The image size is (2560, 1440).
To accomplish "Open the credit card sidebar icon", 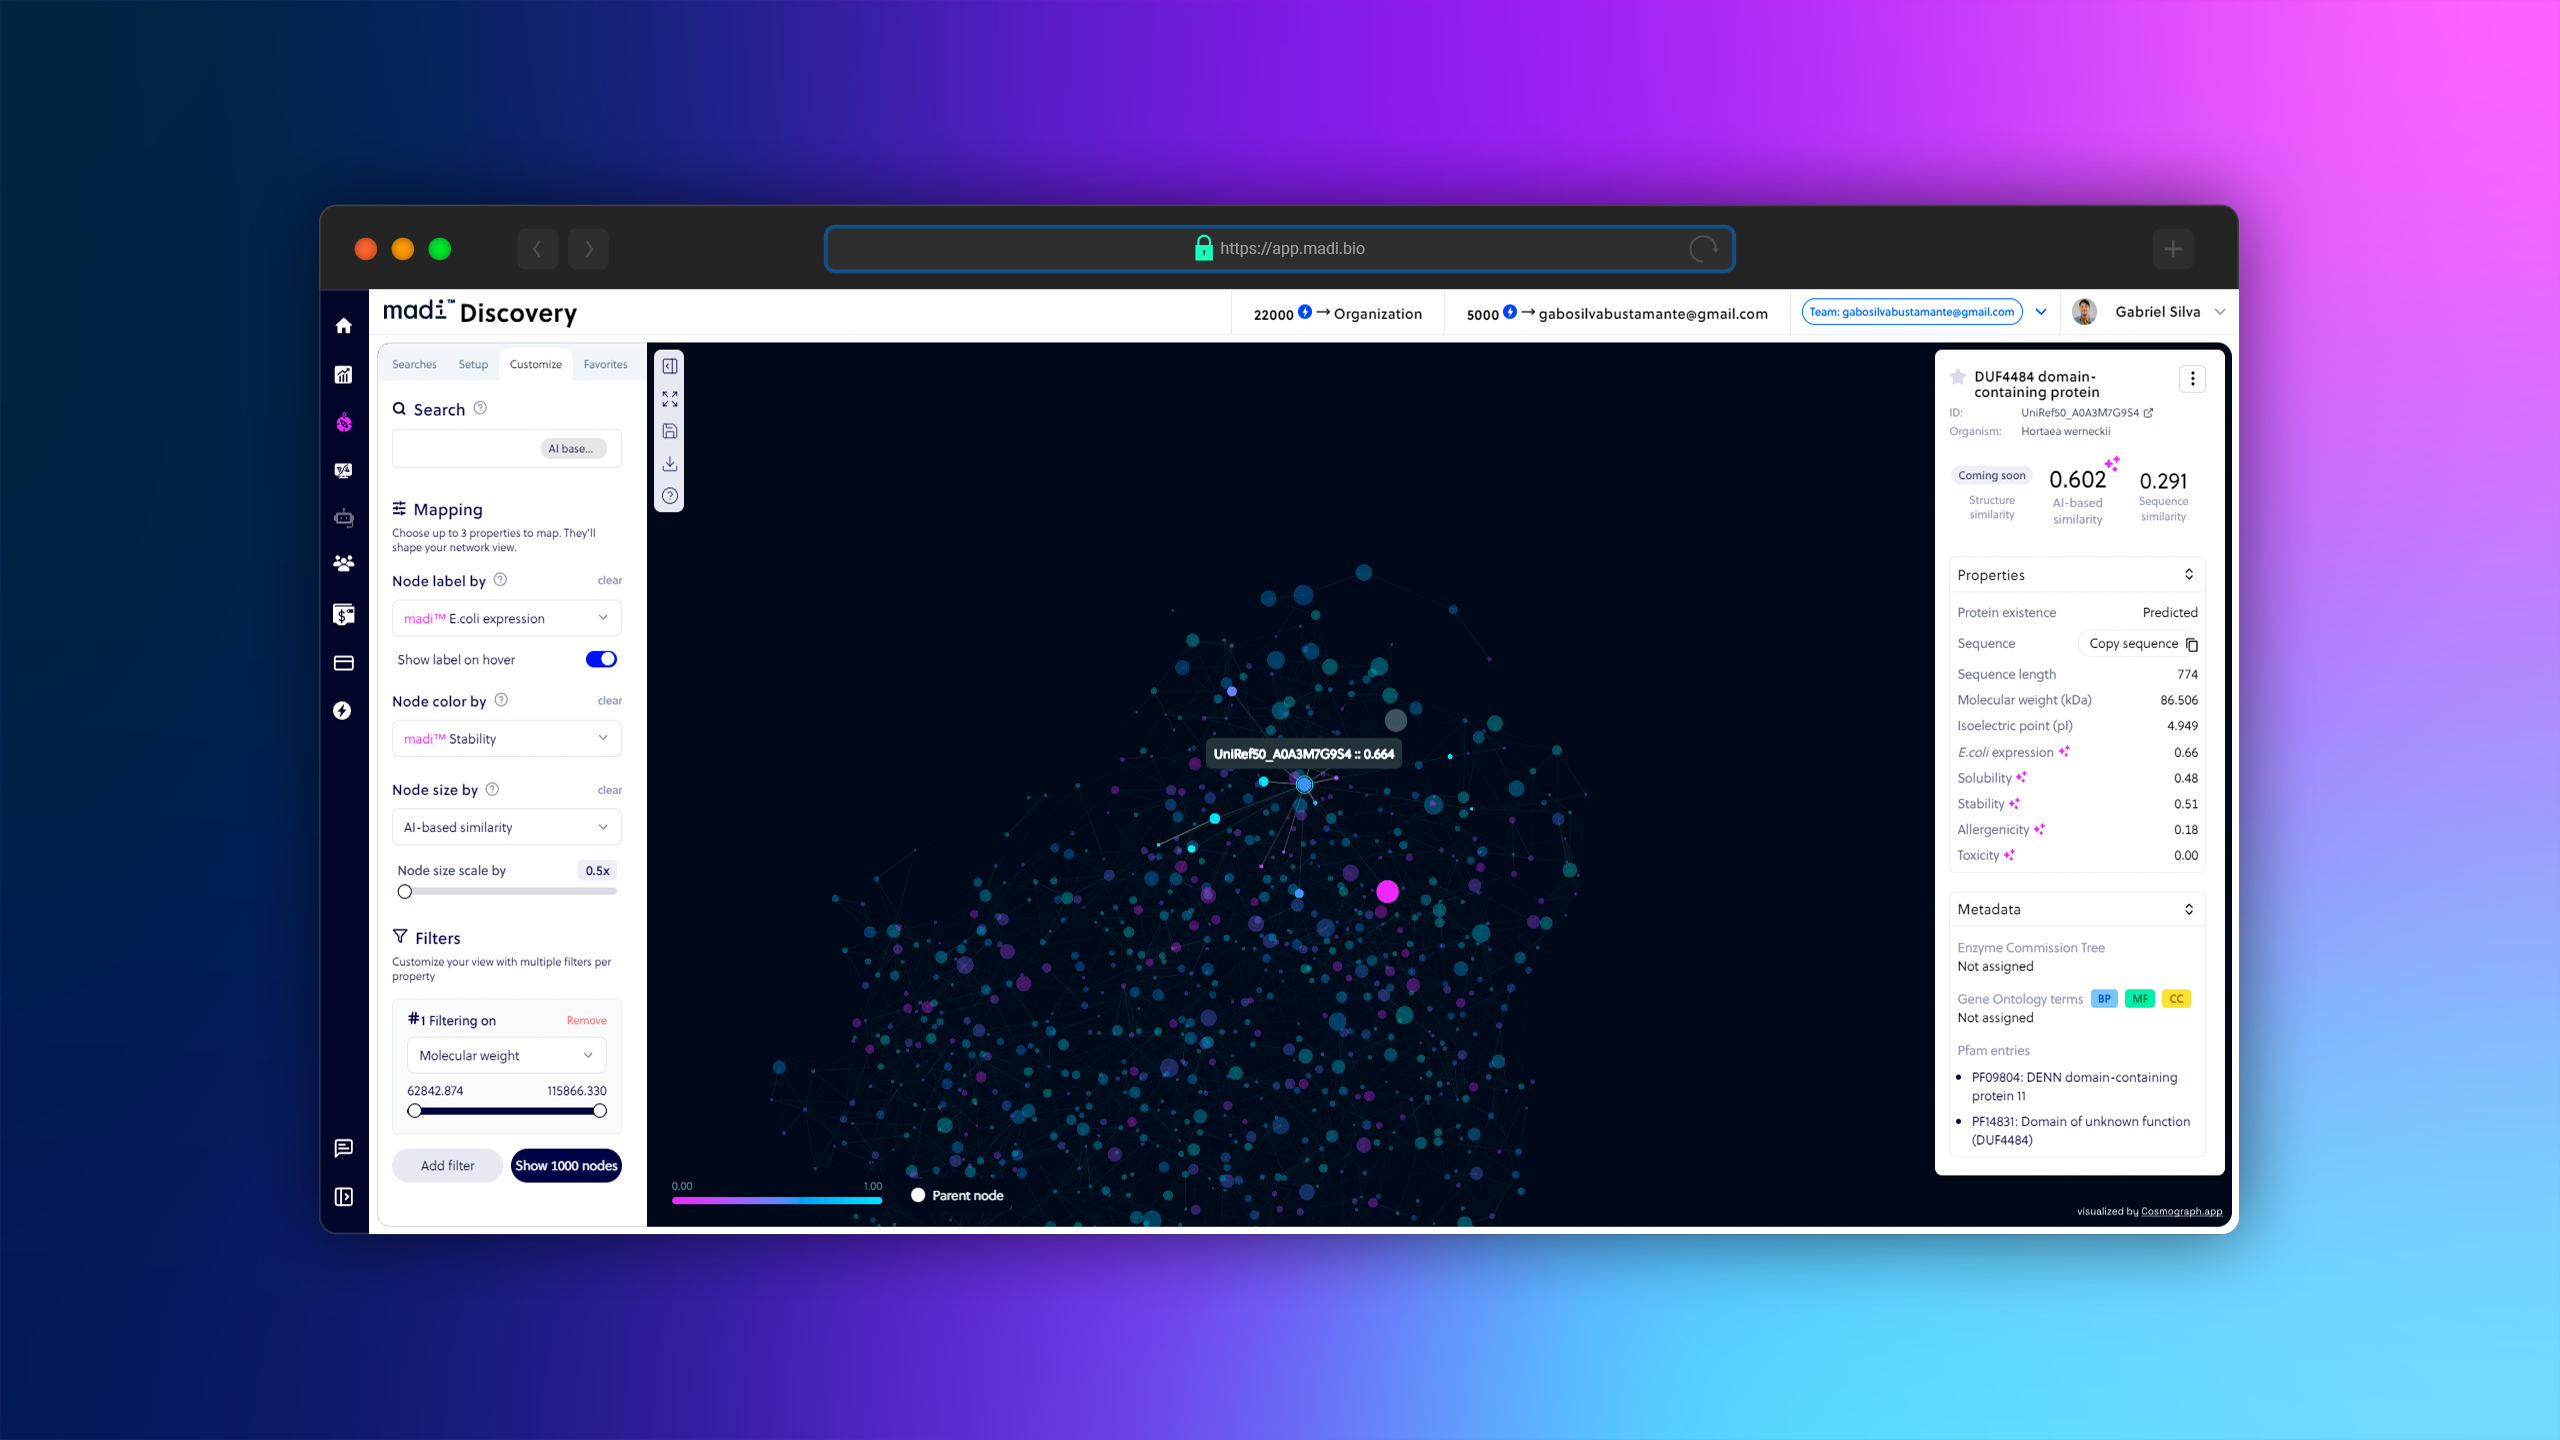I will (343, 663).
